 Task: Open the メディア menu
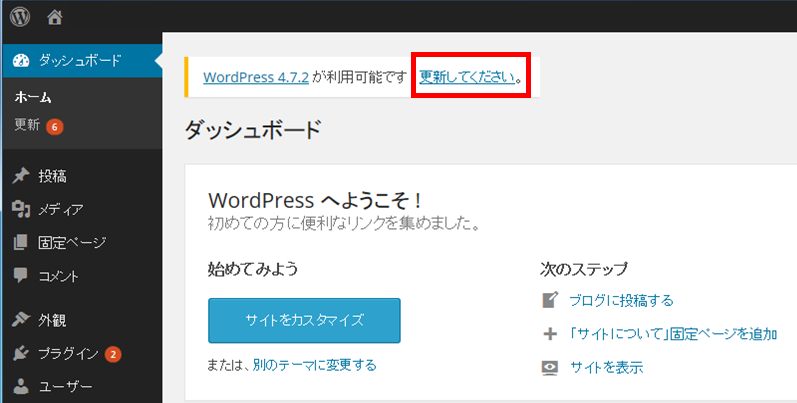60,209
